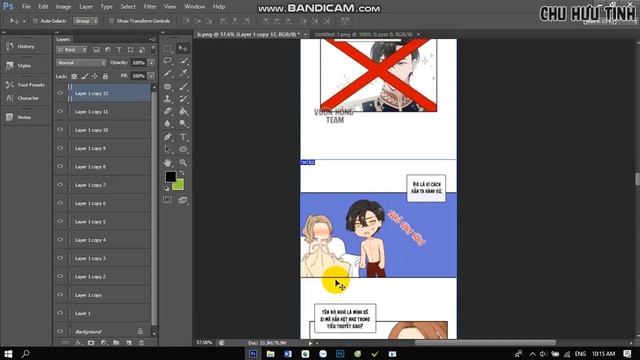The image size is (640, 360).
Task: Select the Blur tool
Action: (168, 124)
